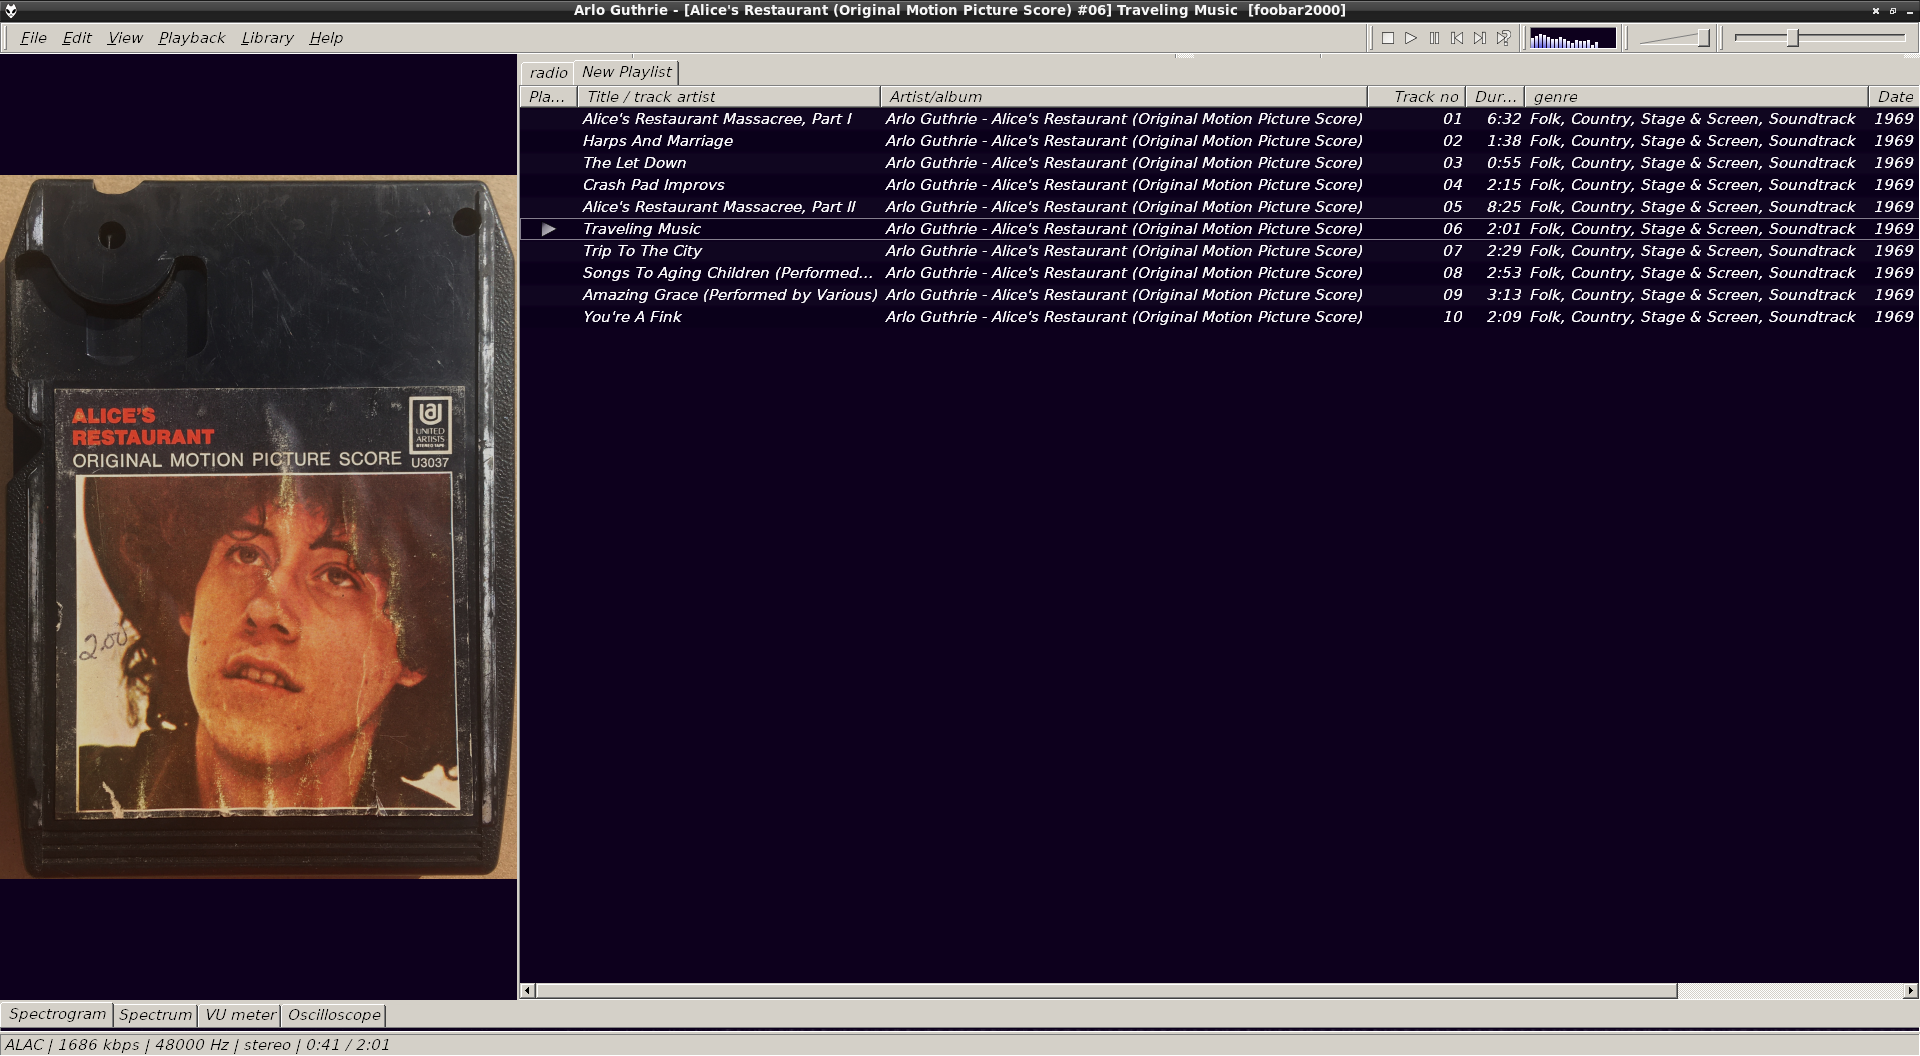Screen dimensions: 1920x1056
Task: Select the Crash Pad Improvs track
Action: click(x=654, y=185)
